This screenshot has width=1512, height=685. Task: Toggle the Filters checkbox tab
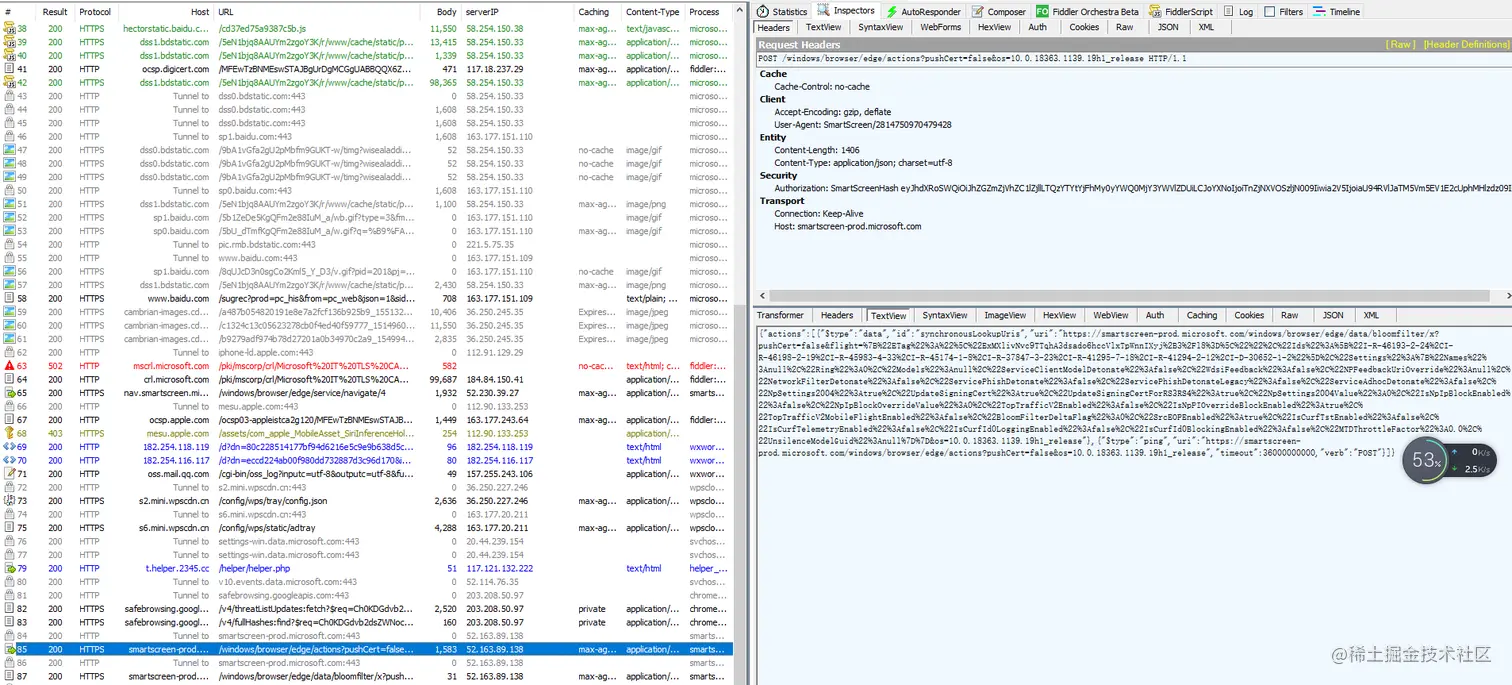coord(1283,11)
